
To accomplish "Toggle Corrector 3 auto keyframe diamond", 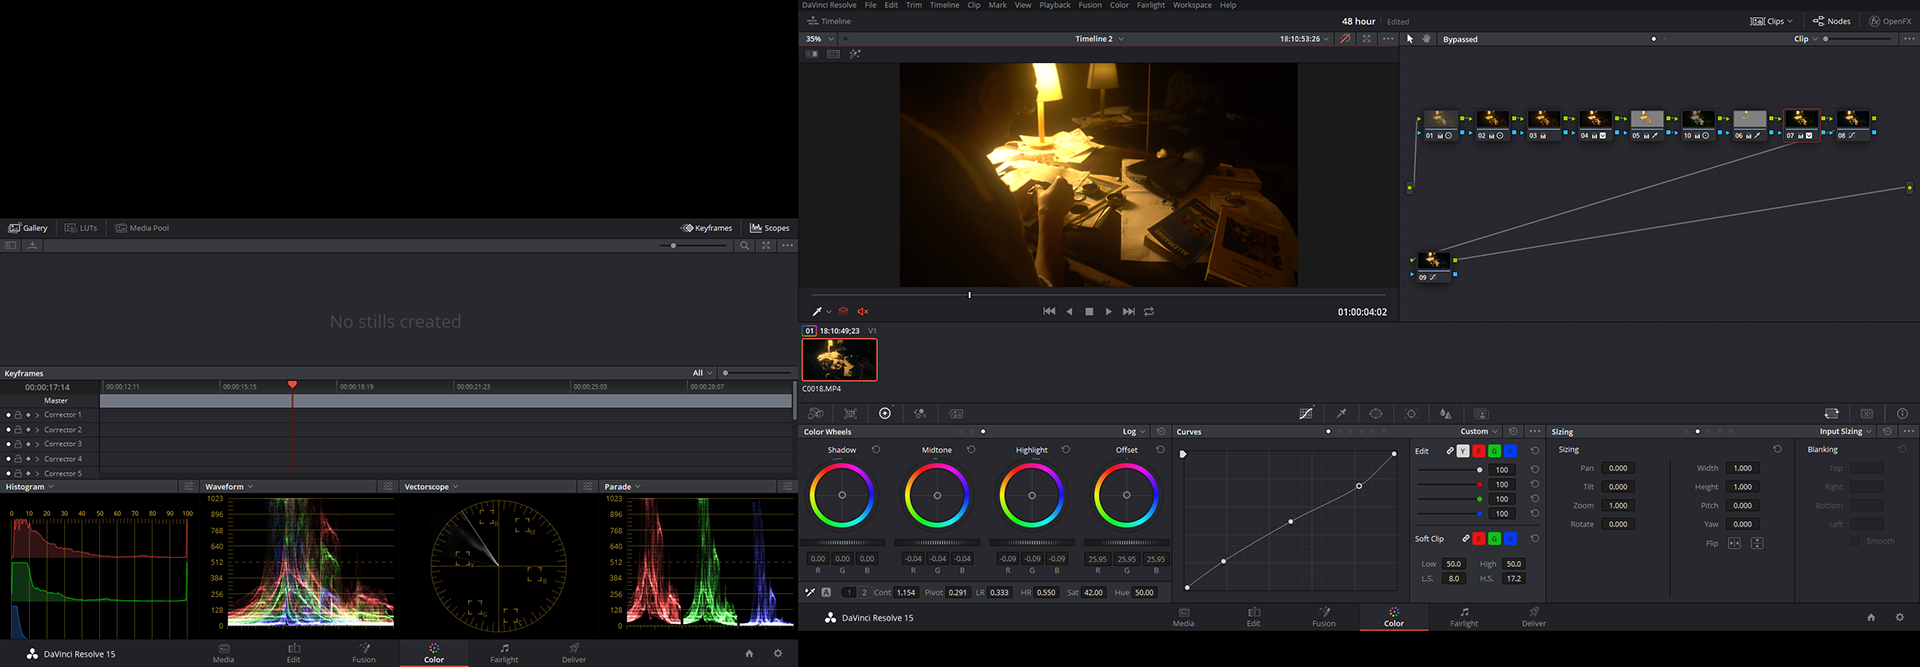I will click(28, 444).
